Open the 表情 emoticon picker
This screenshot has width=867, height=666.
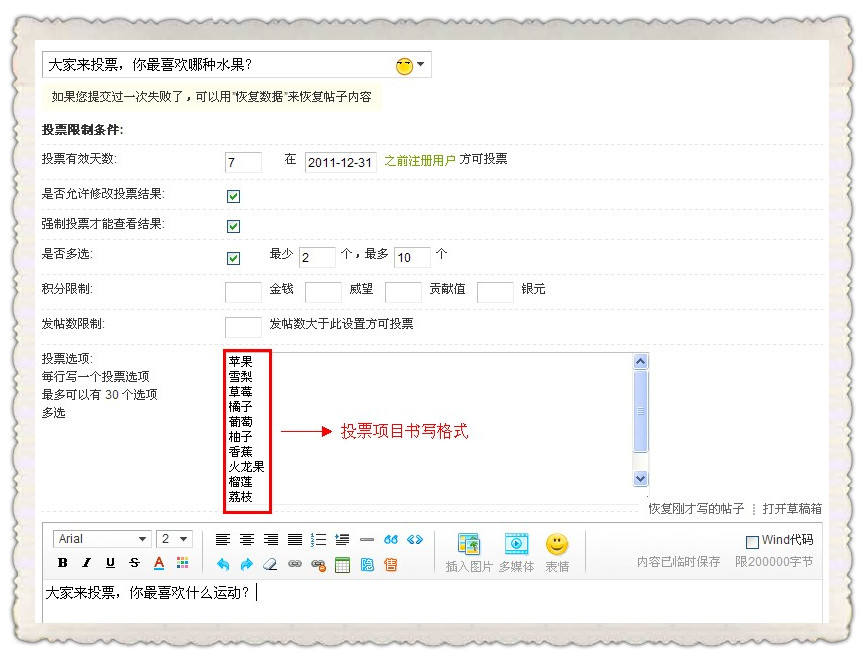point(557,552)
